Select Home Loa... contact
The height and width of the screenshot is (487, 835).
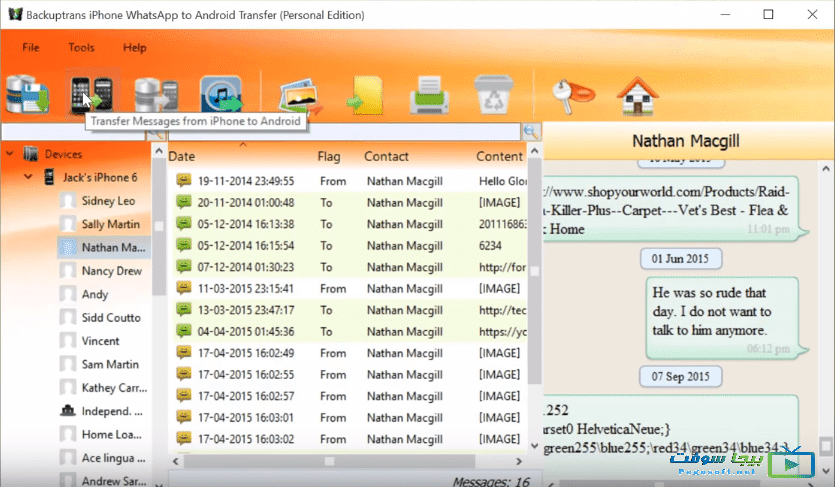tap(112, 435)
